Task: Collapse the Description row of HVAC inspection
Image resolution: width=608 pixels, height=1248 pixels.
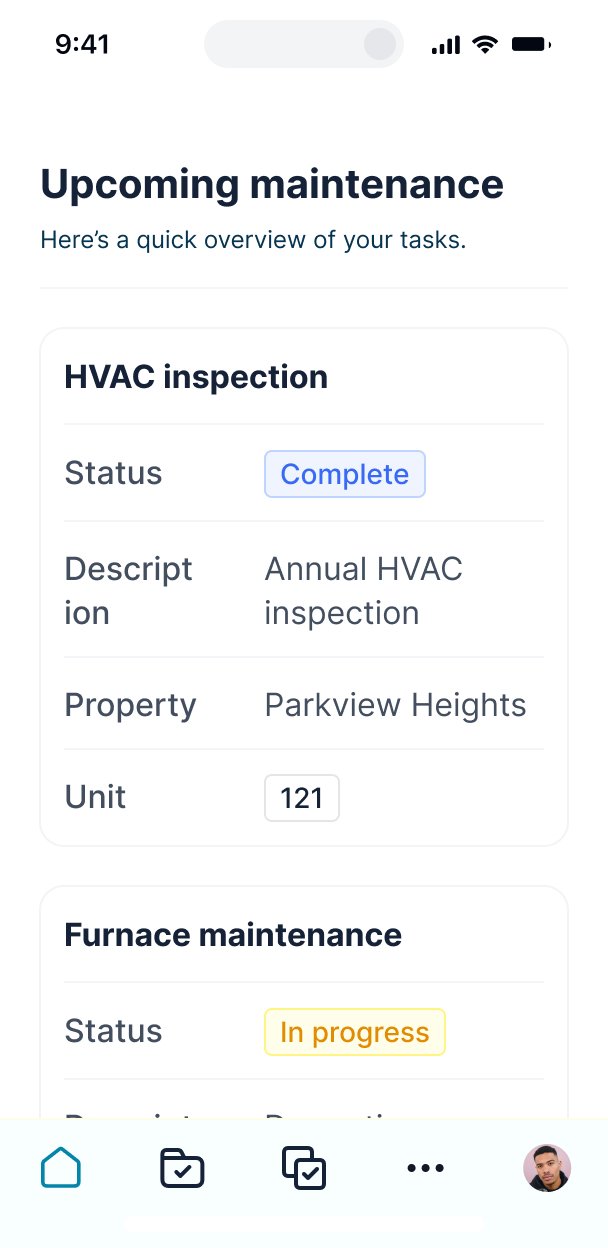Action: tap(128, 589)
